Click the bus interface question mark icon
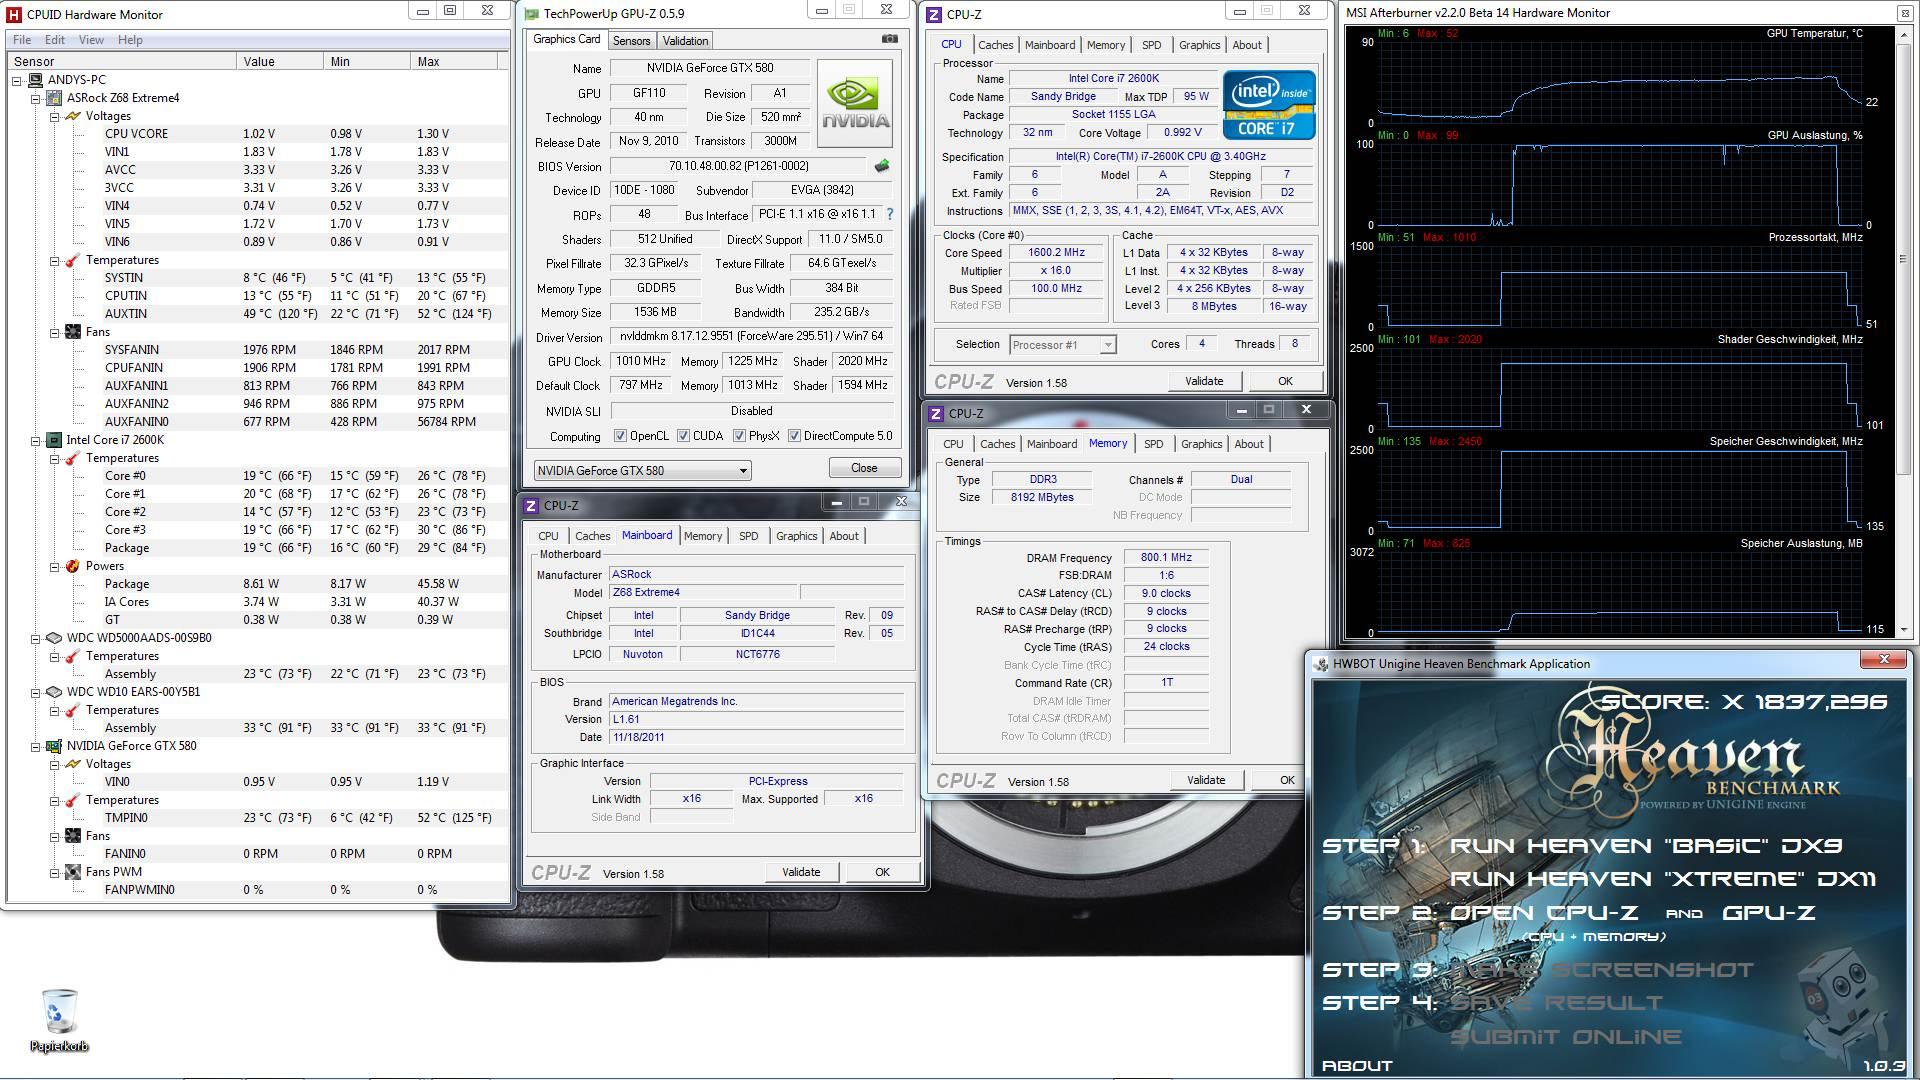Image resolution: width=1920 pixels, height=1080 pixels. click(x=889, y=214)
